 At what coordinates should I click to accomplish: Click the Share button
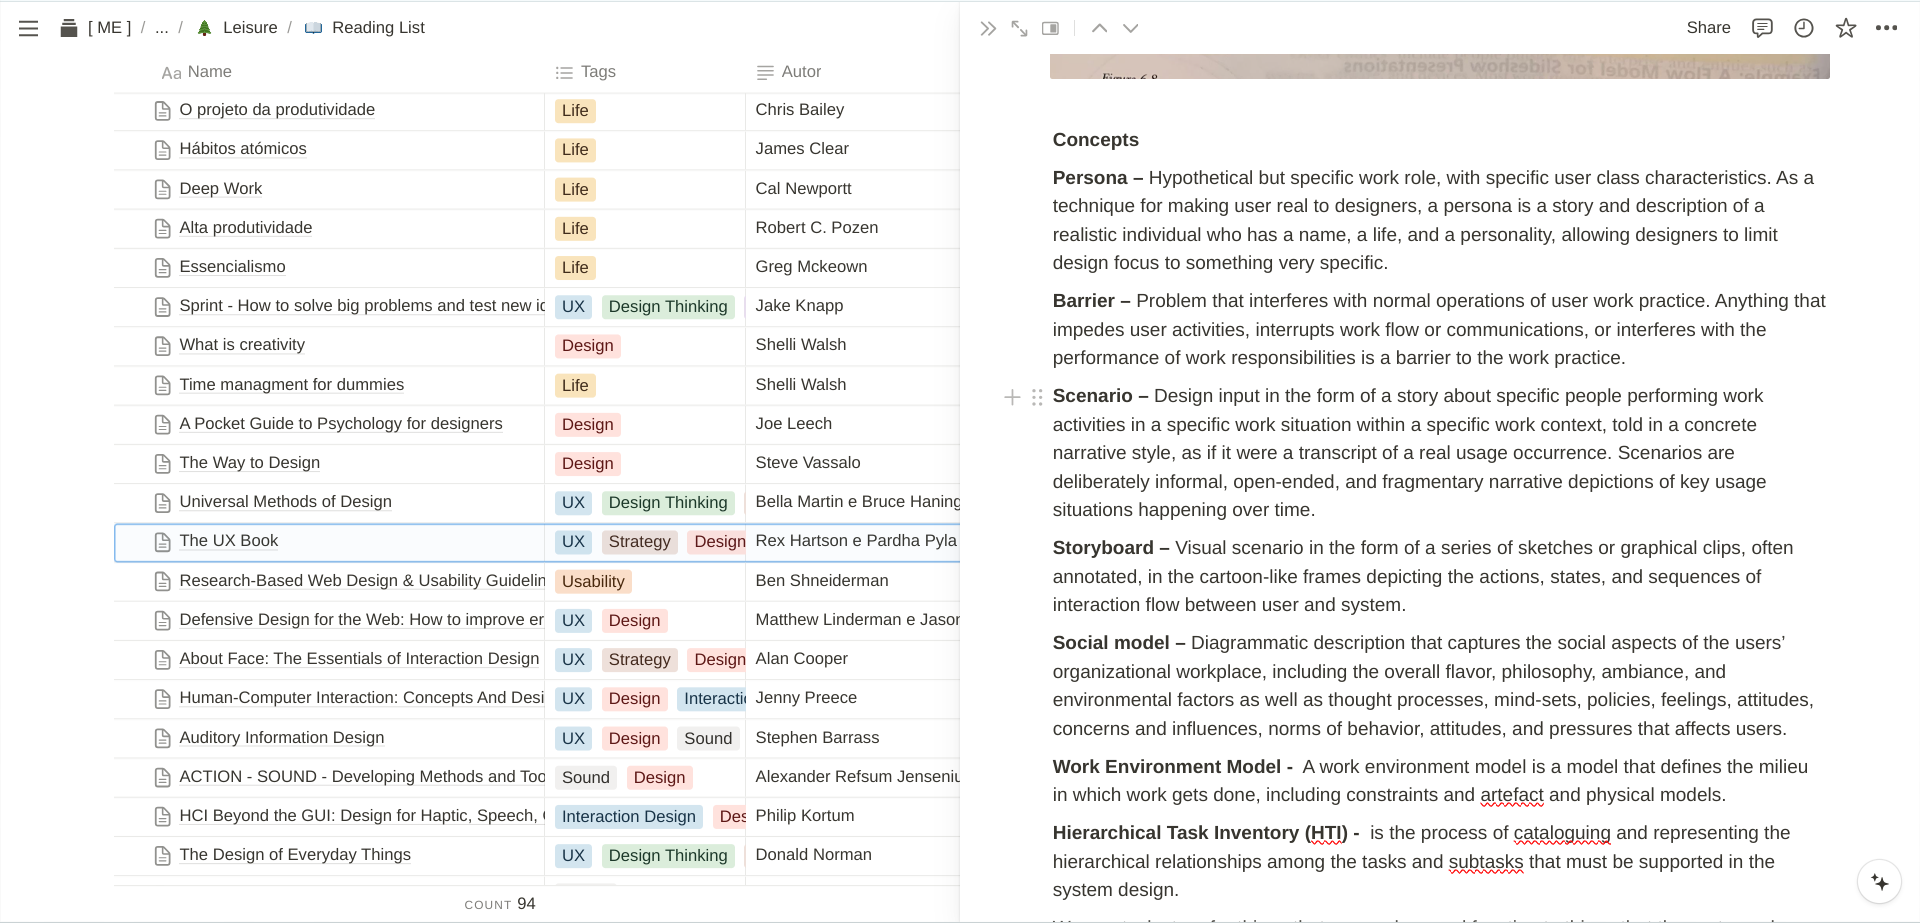pos(1708,28)
